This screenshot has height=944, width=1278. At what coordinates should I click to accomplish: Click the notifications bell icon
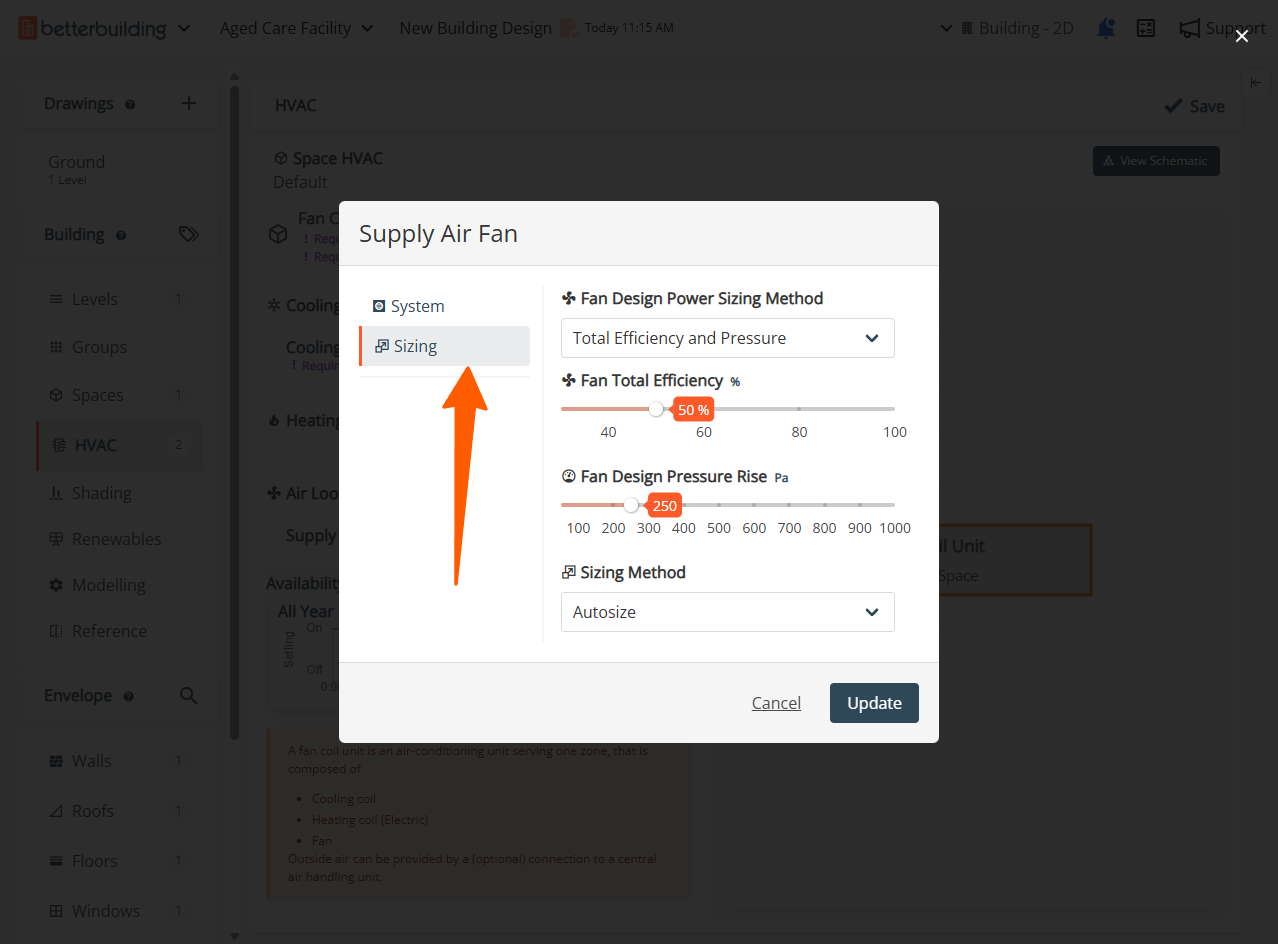1106,28
